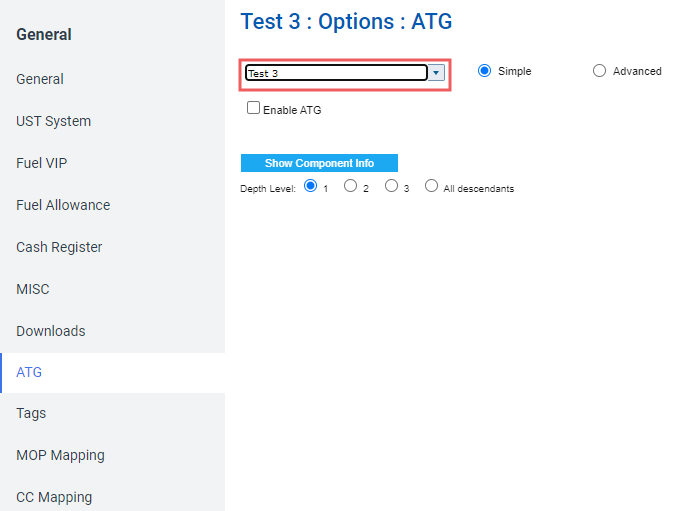Select the Simple radio button
Screen dimensions: 694x511
[484, 70]
